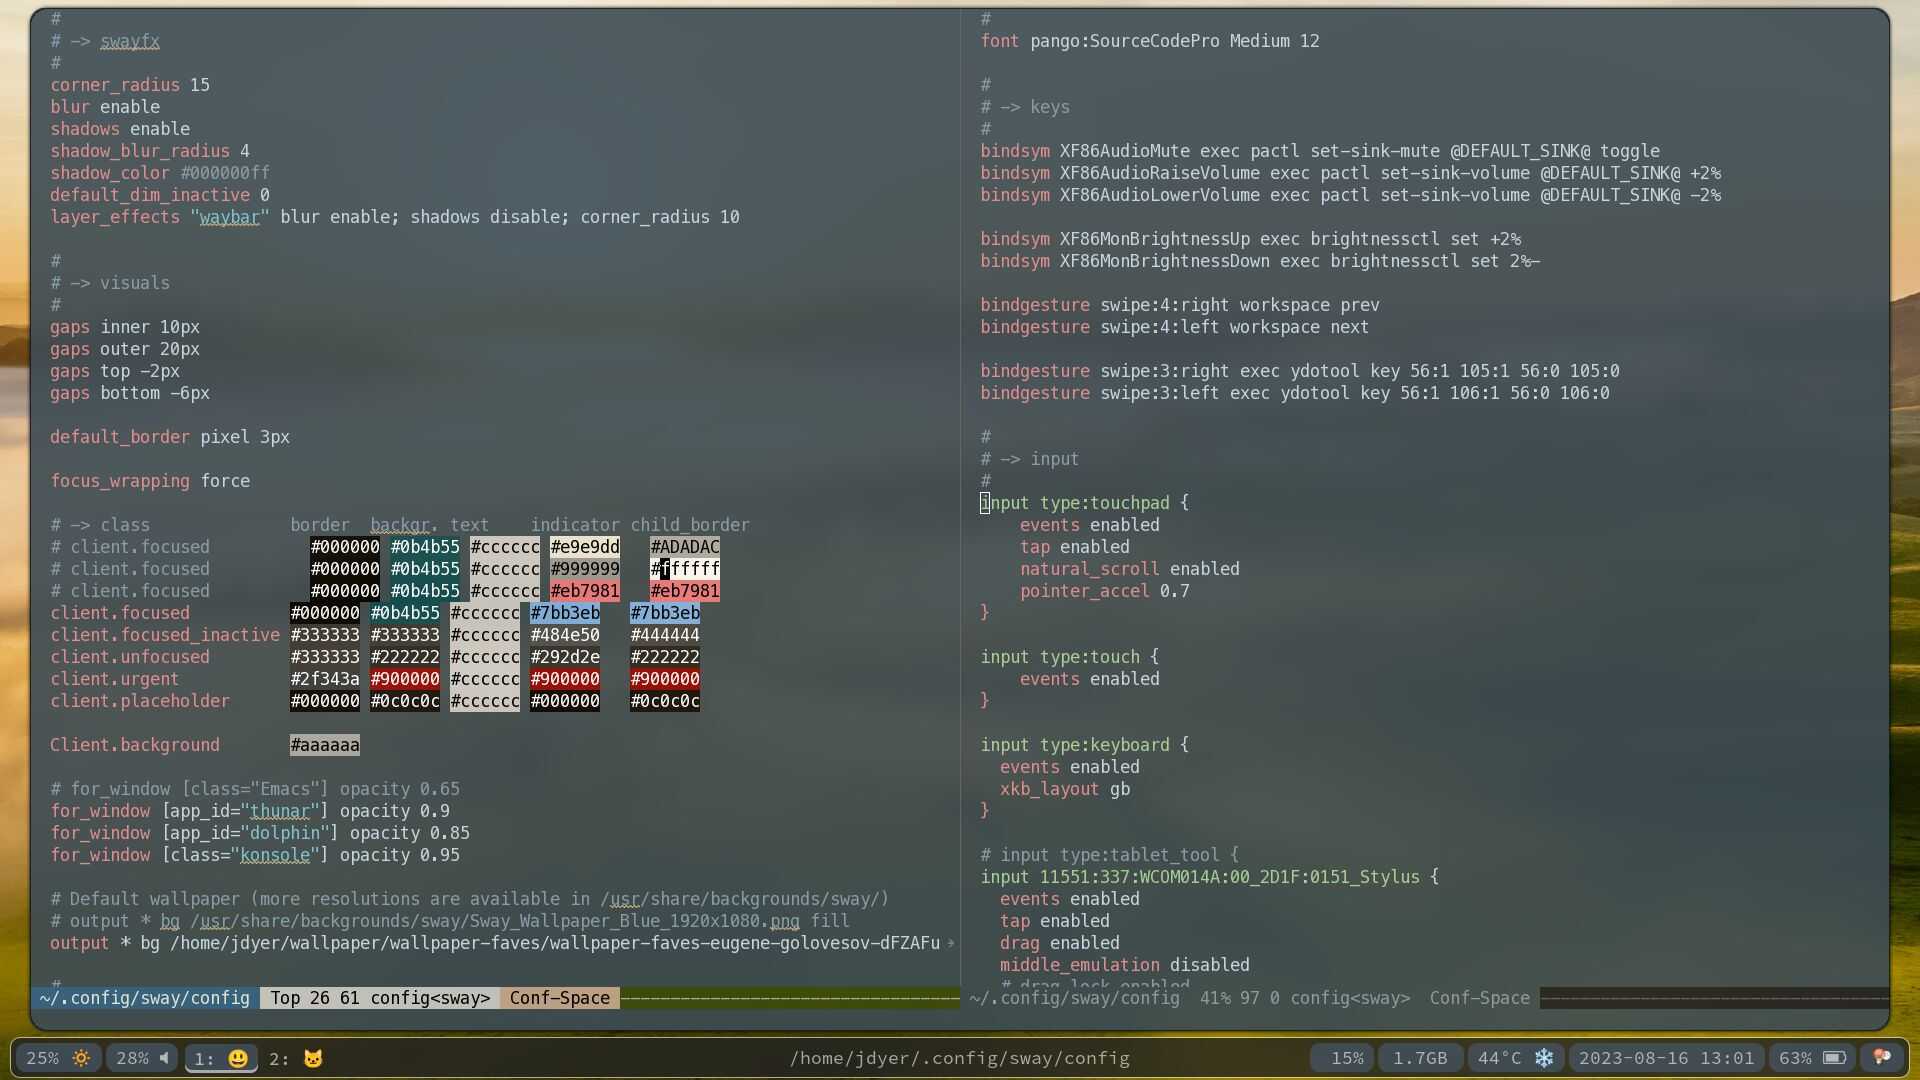The image size is (1920, 1080).
Task: Click the CPU 15% module
Action: [1346, 1058]
